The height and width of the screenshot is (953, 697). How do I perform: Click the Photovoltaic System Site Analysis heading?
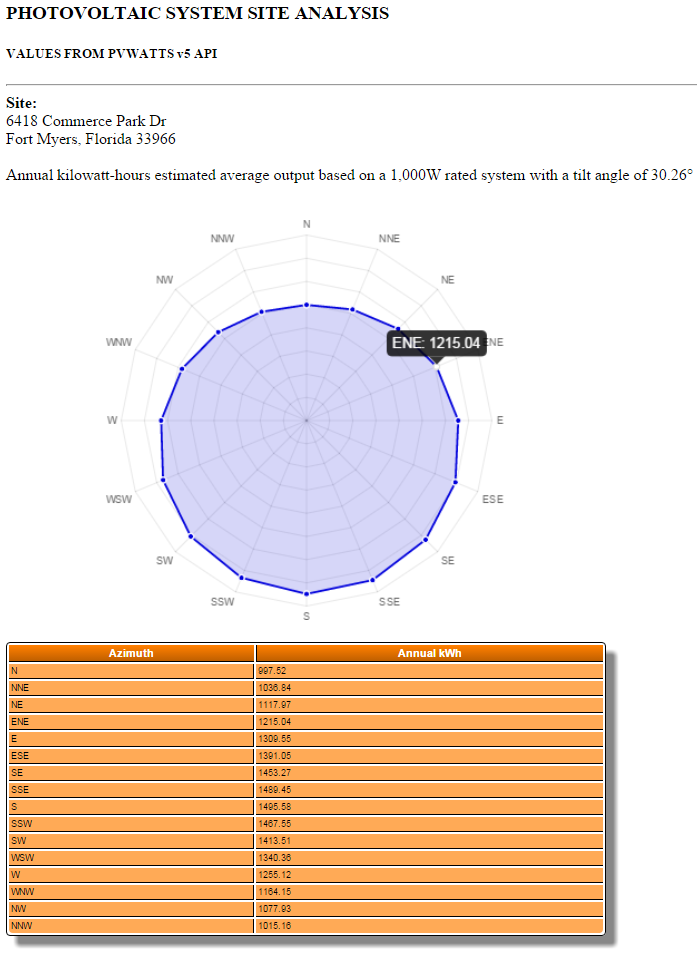tap(198, 14)
